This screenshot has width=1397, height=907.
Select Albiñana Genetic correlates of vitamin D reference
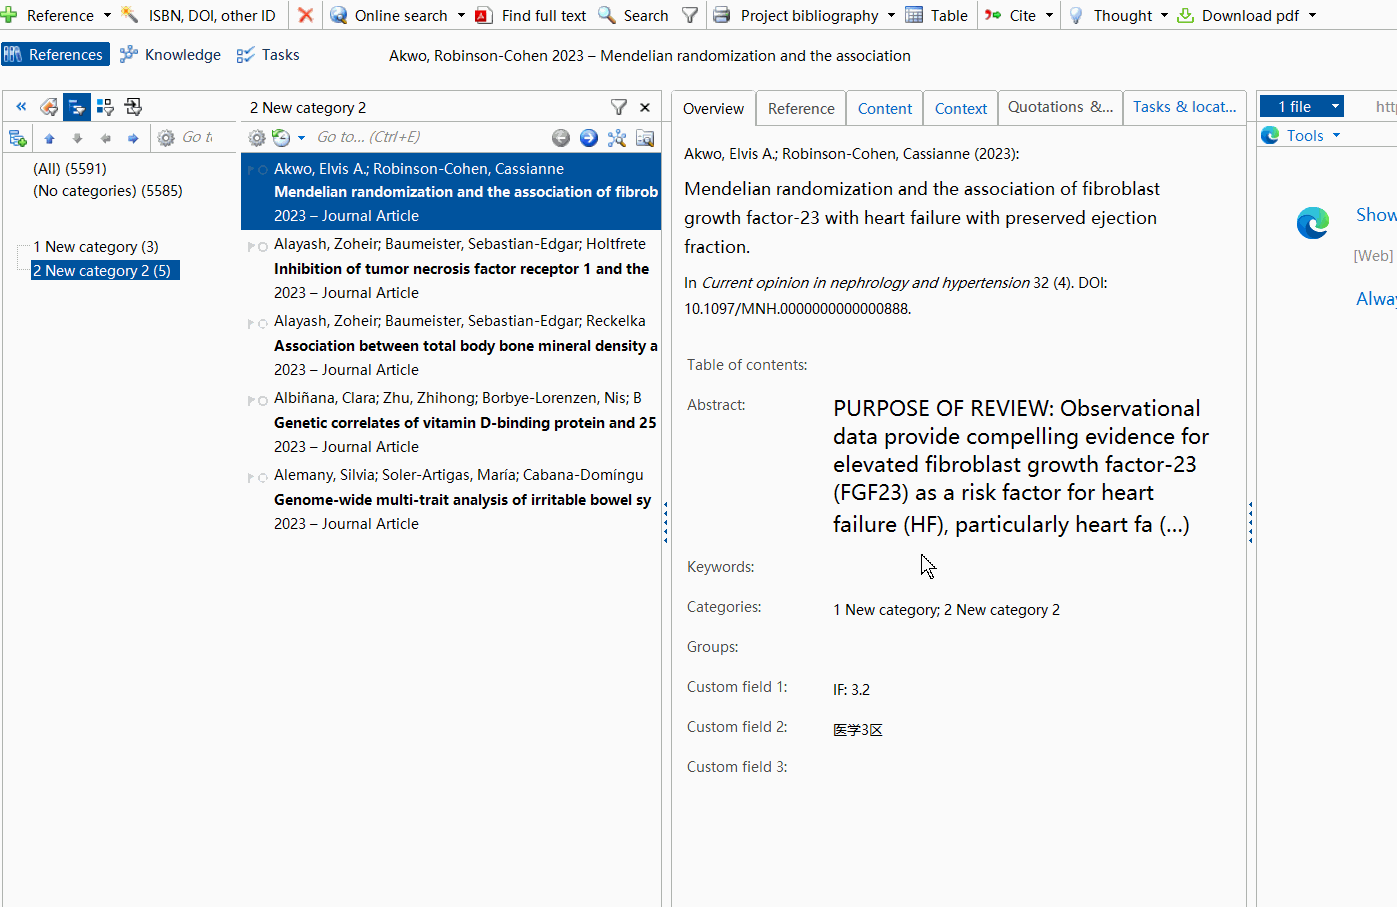[451, 422]
